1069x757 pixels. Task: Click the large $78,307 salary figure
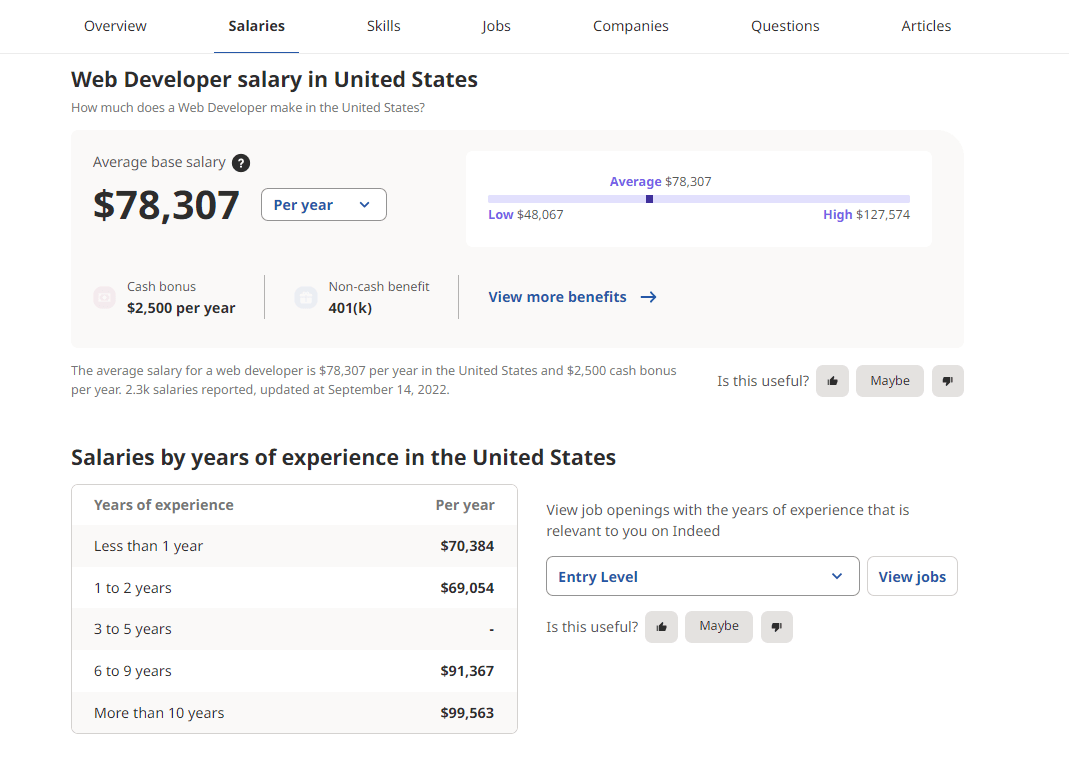click(x=166, y=205)
